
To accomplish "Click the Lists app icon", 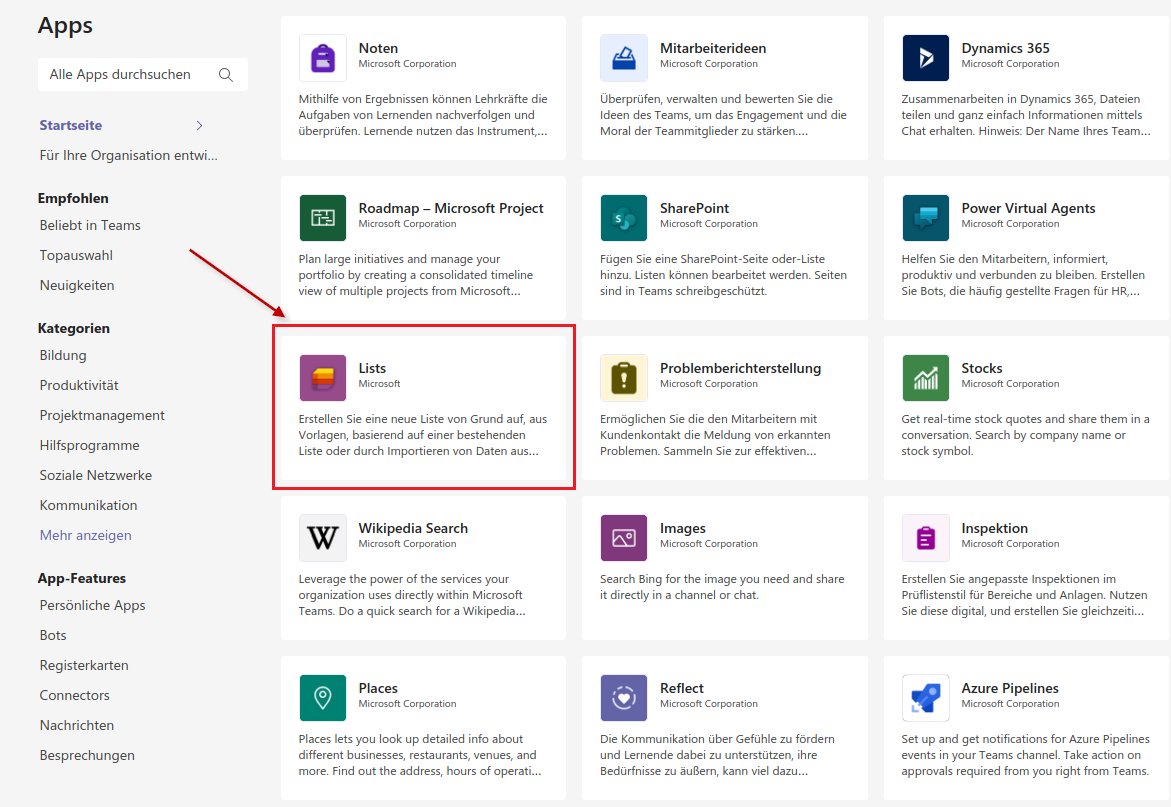I will pyautogui.click(x=323, y=378).
